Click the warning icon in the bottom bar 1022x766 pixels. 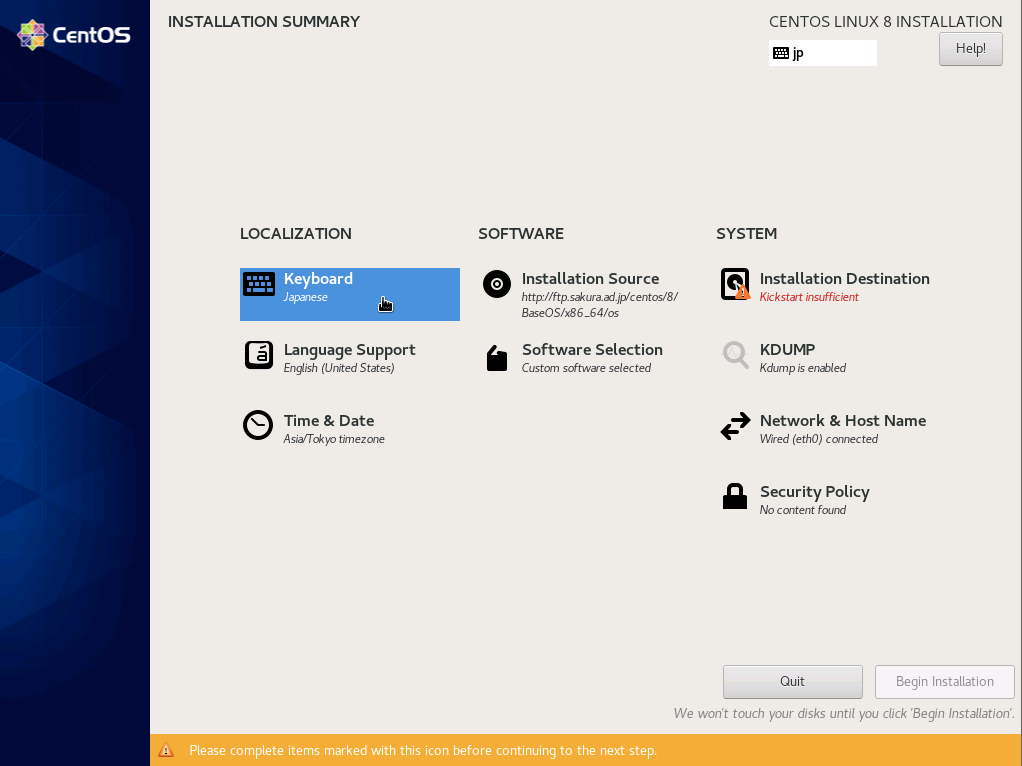click(x=166, y=750)
